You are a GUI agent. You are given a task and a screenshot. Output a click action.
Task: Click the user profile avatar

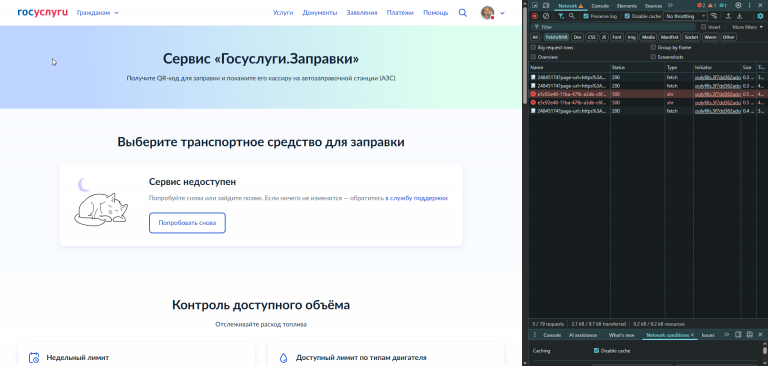[487, 13]
